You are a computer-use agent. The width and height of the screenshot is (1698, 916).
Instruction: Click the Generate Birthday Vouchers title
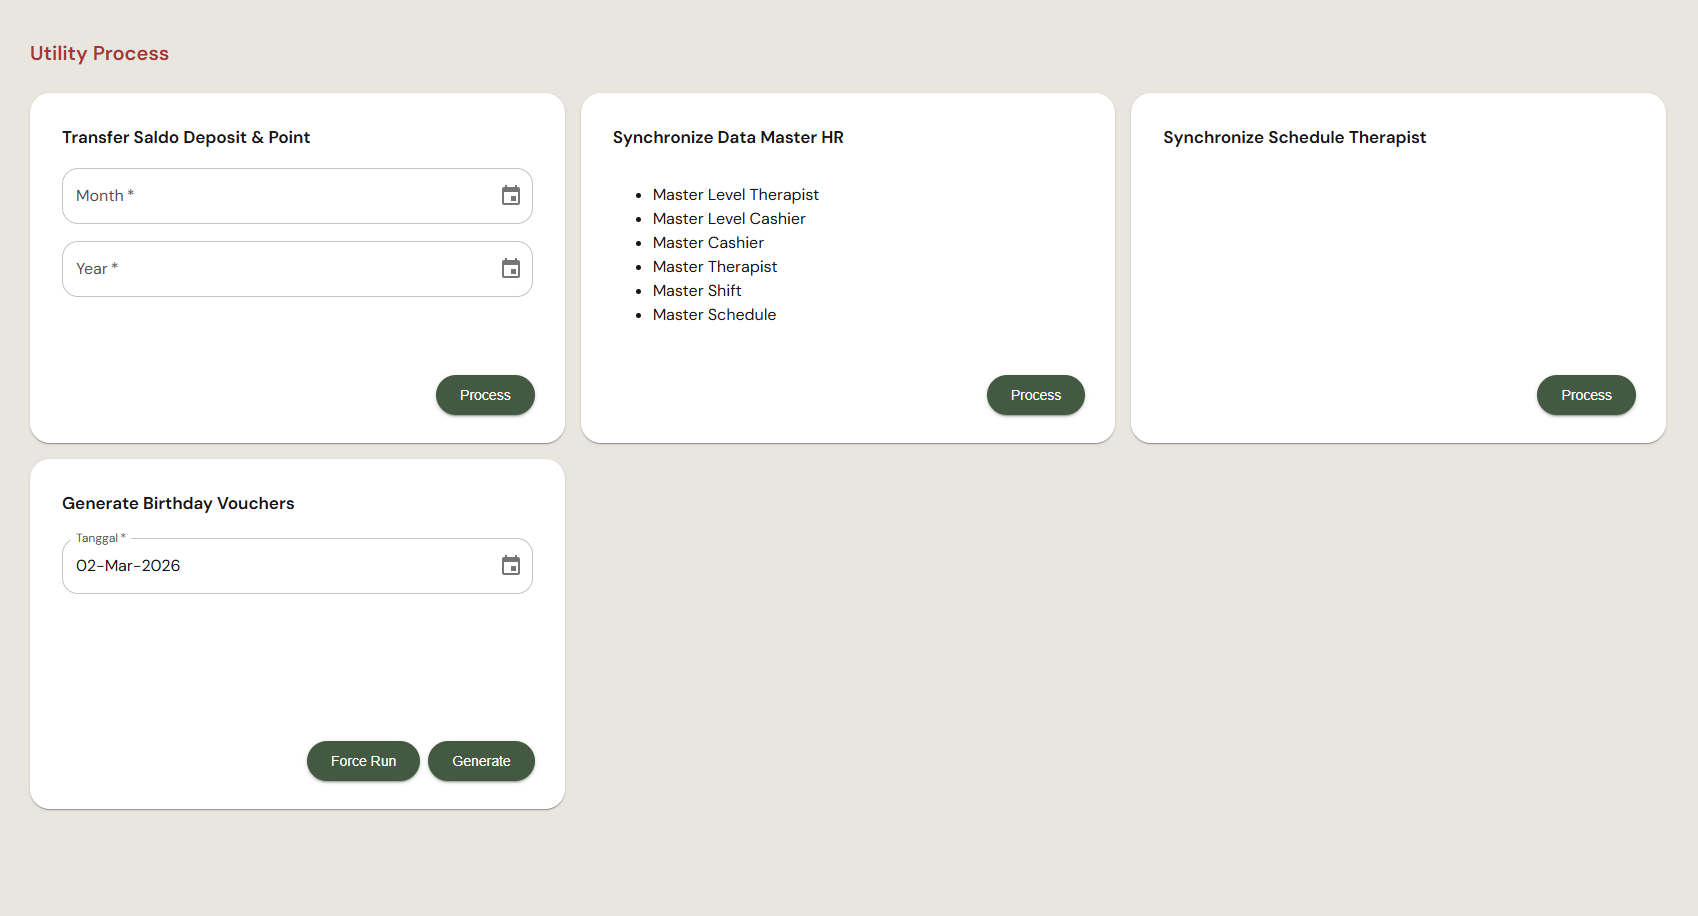tap(178, 503)
